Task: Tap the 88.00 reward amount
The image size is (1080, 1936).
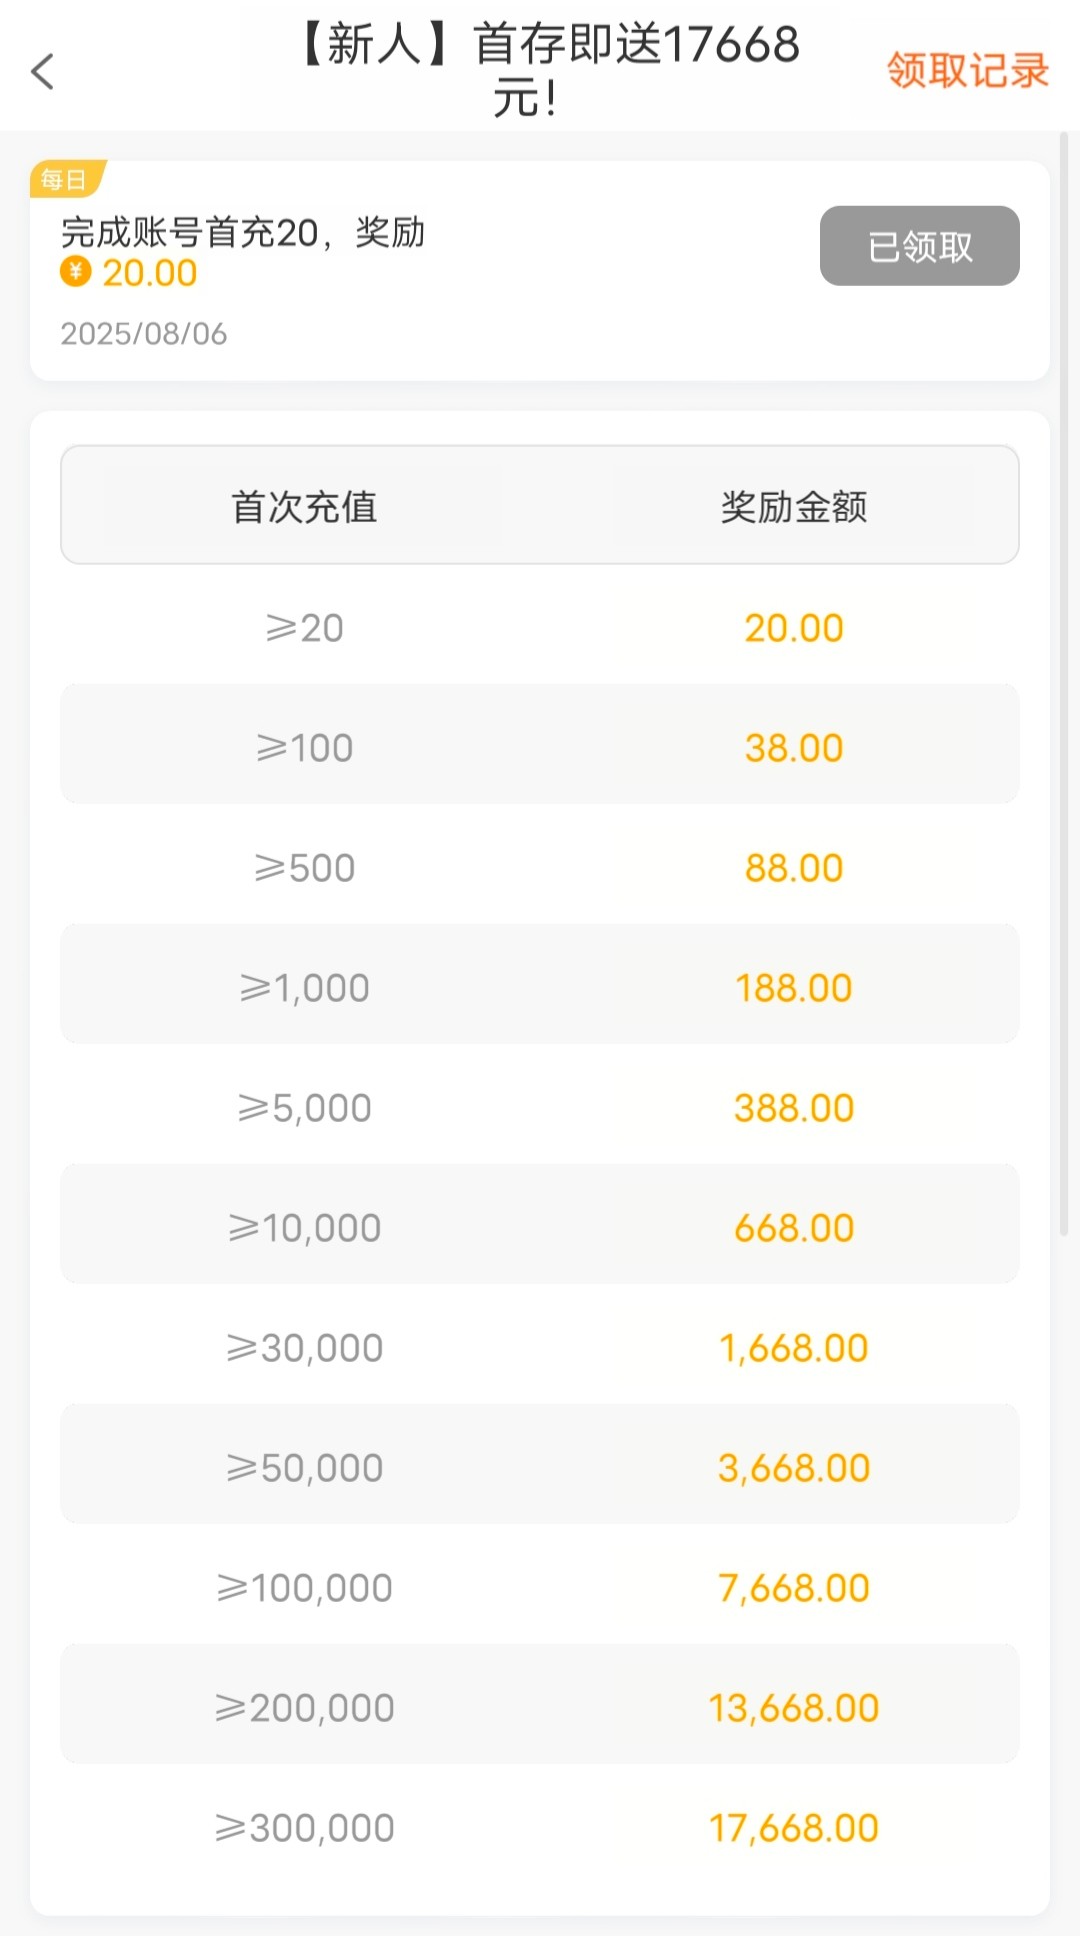Action: pos(794,868)
